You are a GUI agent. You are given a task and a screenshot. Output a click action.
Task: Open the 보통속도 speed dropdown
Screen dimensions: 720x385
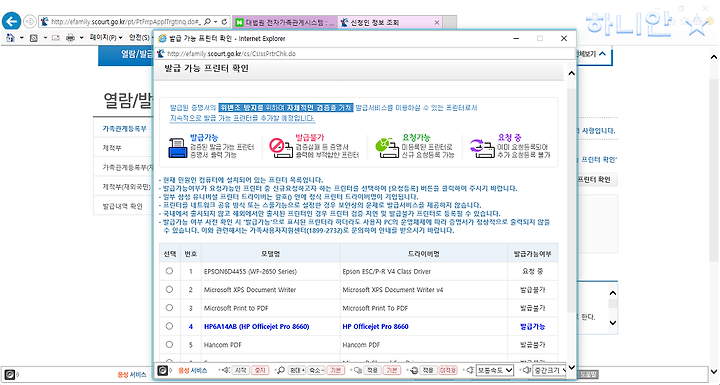point(495,370)
